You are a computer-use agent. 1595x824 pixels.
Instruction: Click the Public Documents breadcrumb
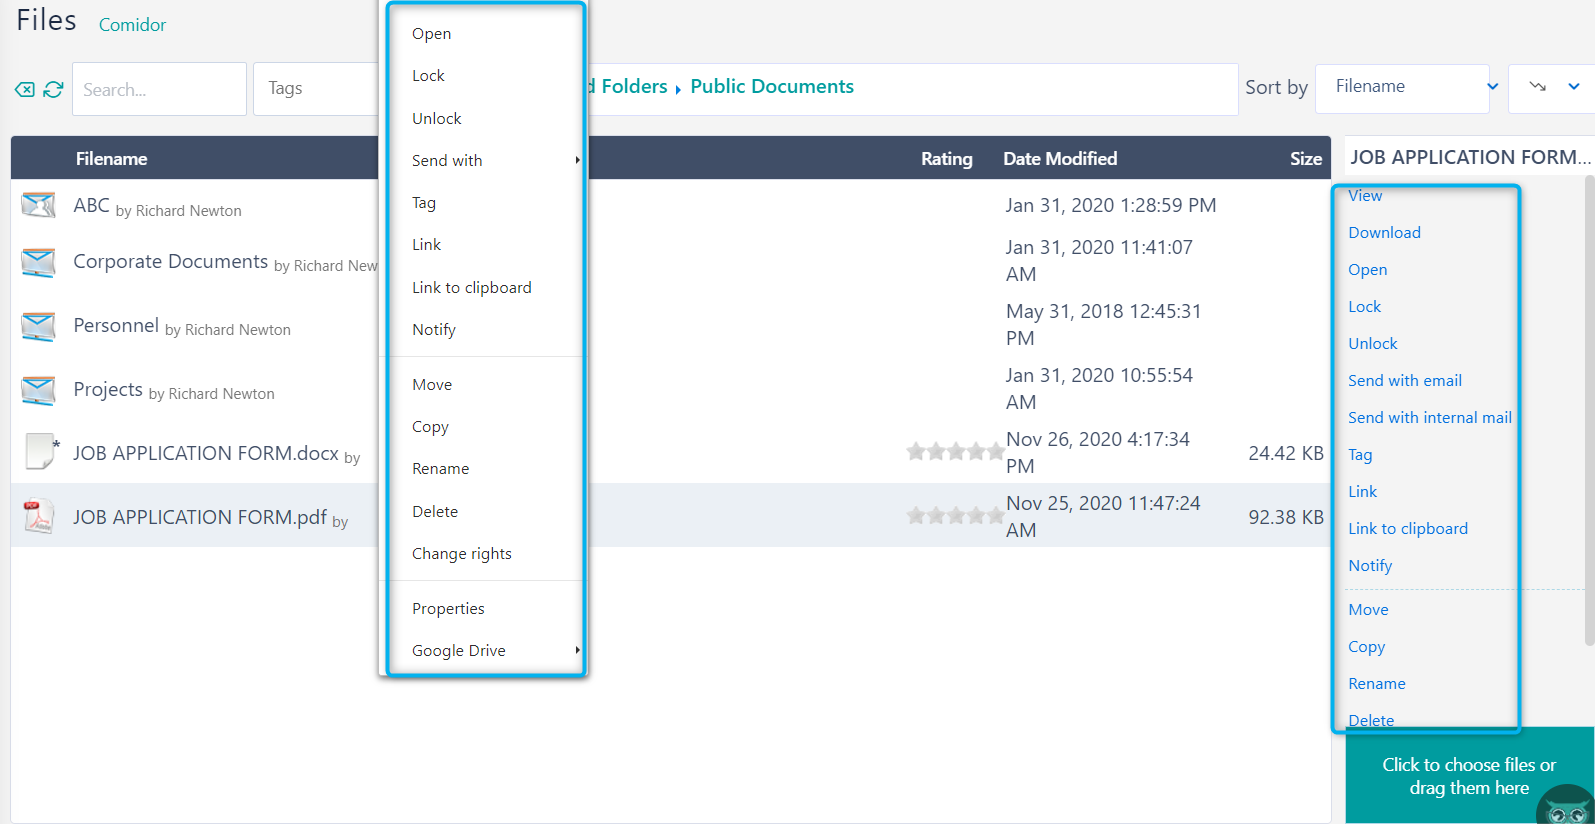tap(772, 86)
